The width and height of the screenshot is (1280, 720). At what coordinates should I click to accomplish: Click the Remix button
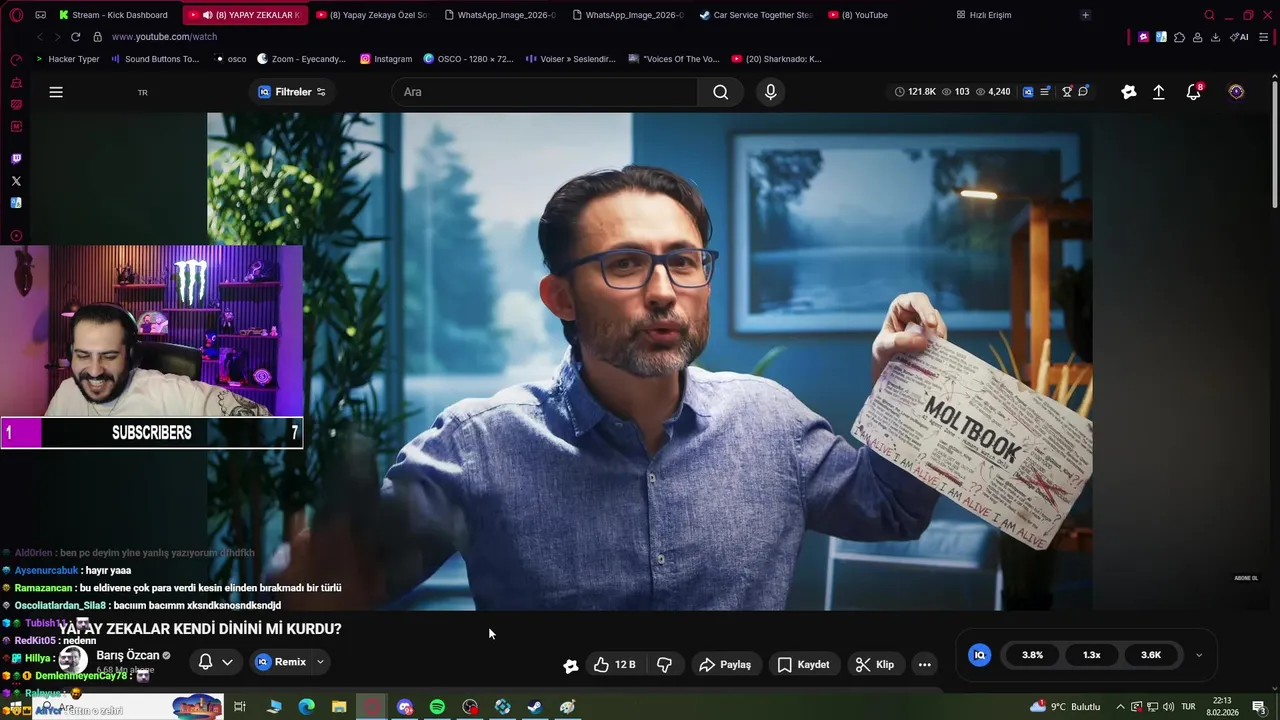point(281,662)
